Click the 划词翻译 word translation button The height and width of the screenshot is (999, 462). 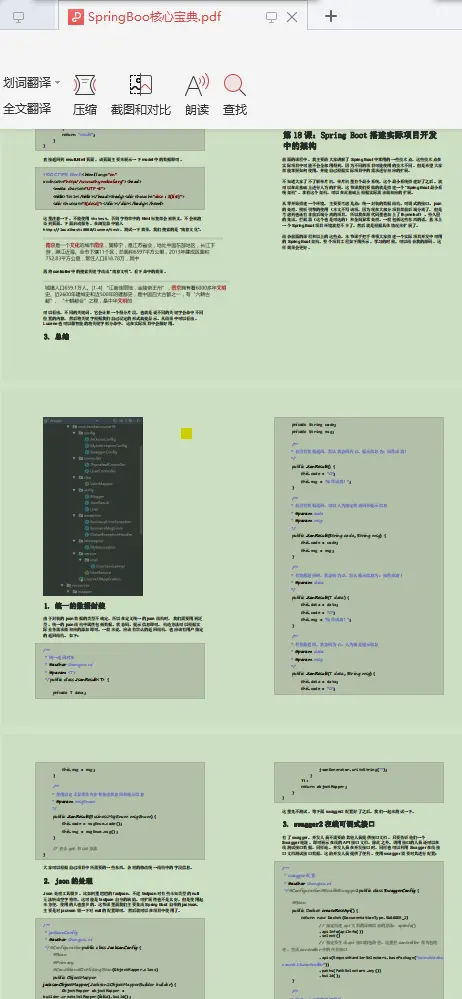pyautogui.click(x=27, y=82)
